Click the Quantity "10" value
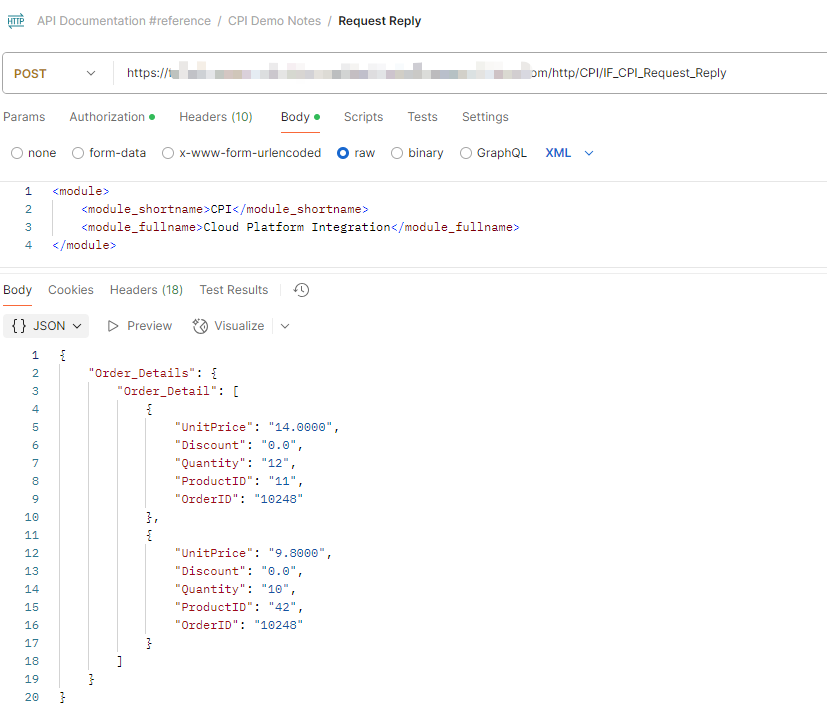This screenshot has height=705, width=827. pos(275,589)
